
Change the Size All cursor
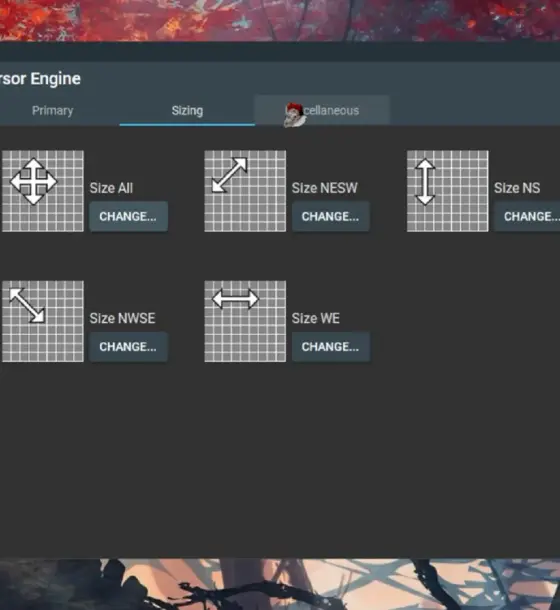(128, 216)
